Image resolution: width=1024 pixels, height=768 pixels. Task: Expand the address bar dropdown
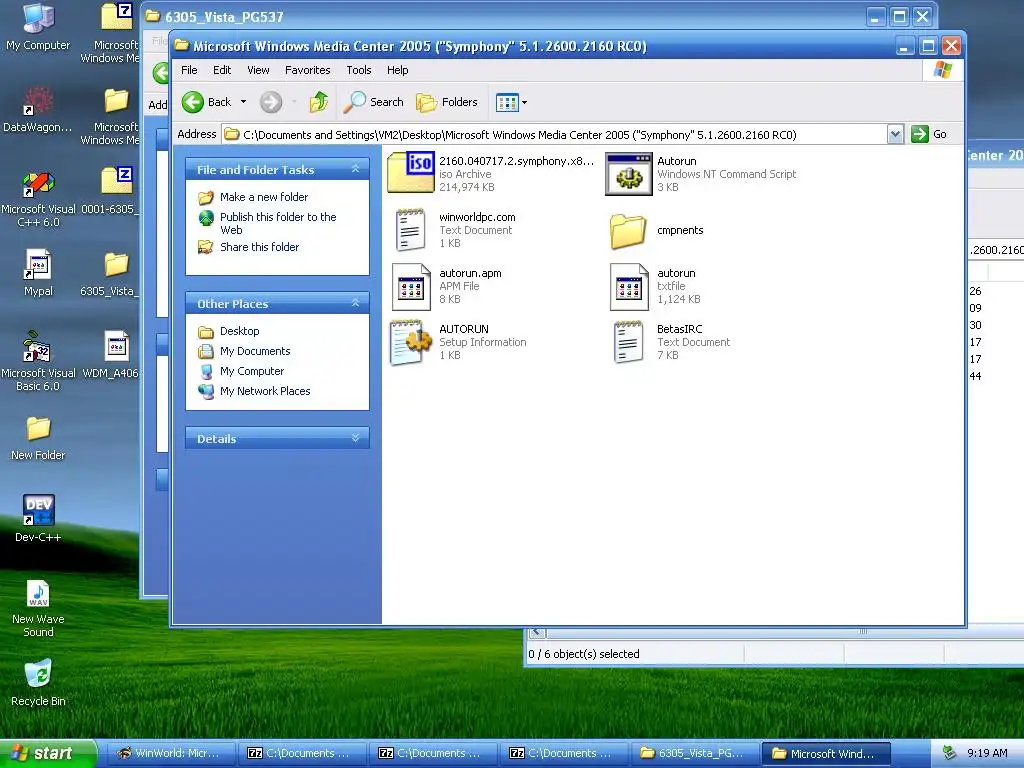coord(895,135)
